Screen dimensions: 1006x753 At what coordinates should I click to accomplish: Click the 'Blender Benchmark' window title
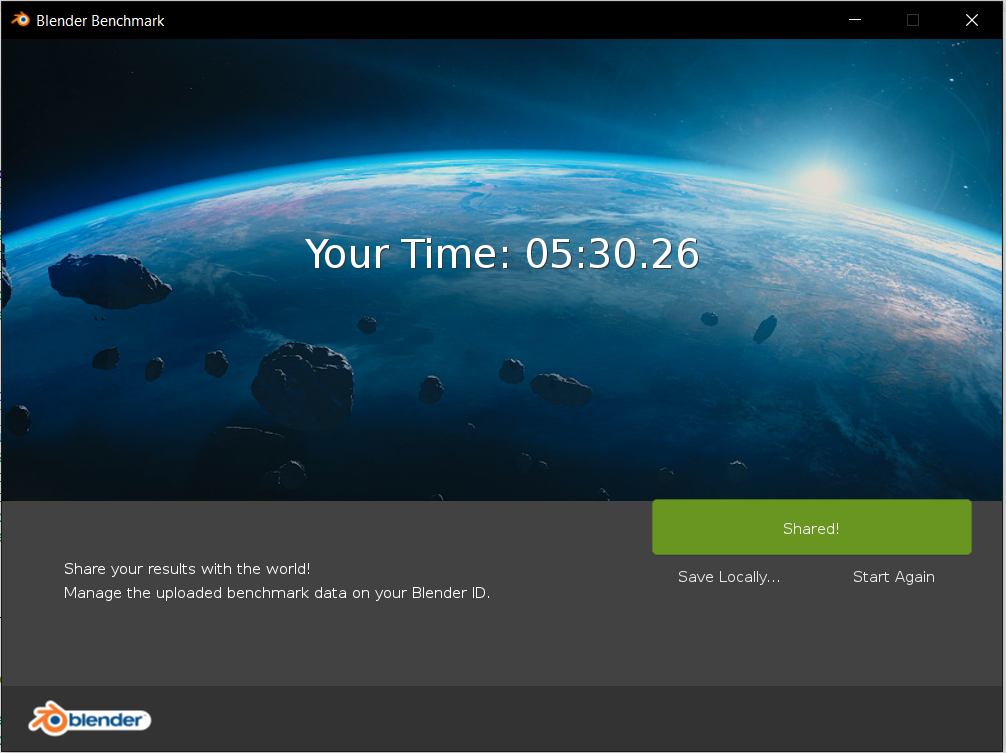point(100,21)
